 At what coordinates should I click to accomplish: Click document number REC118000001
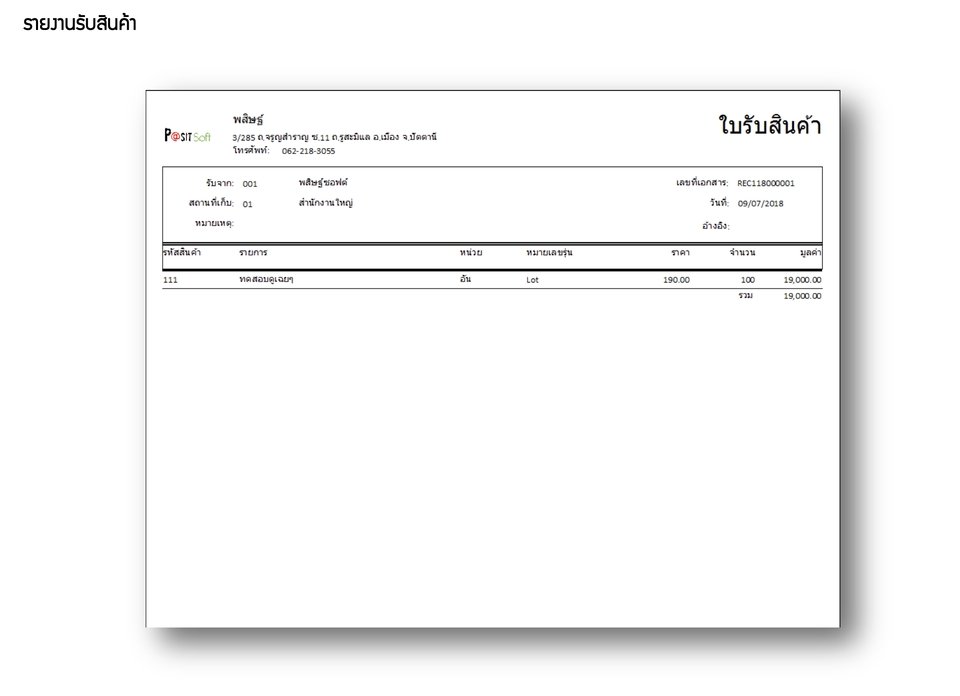[765, 183]
